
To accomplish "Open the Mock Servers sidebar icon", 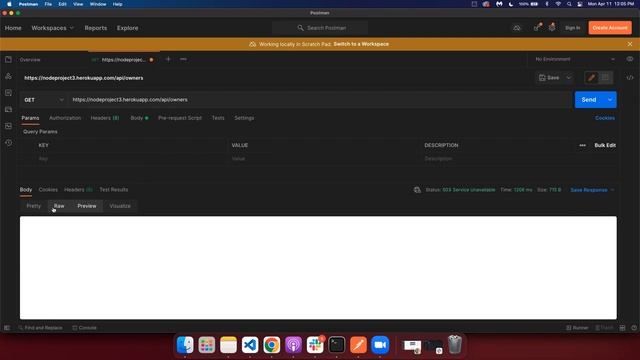I will [x=8, y=109].
